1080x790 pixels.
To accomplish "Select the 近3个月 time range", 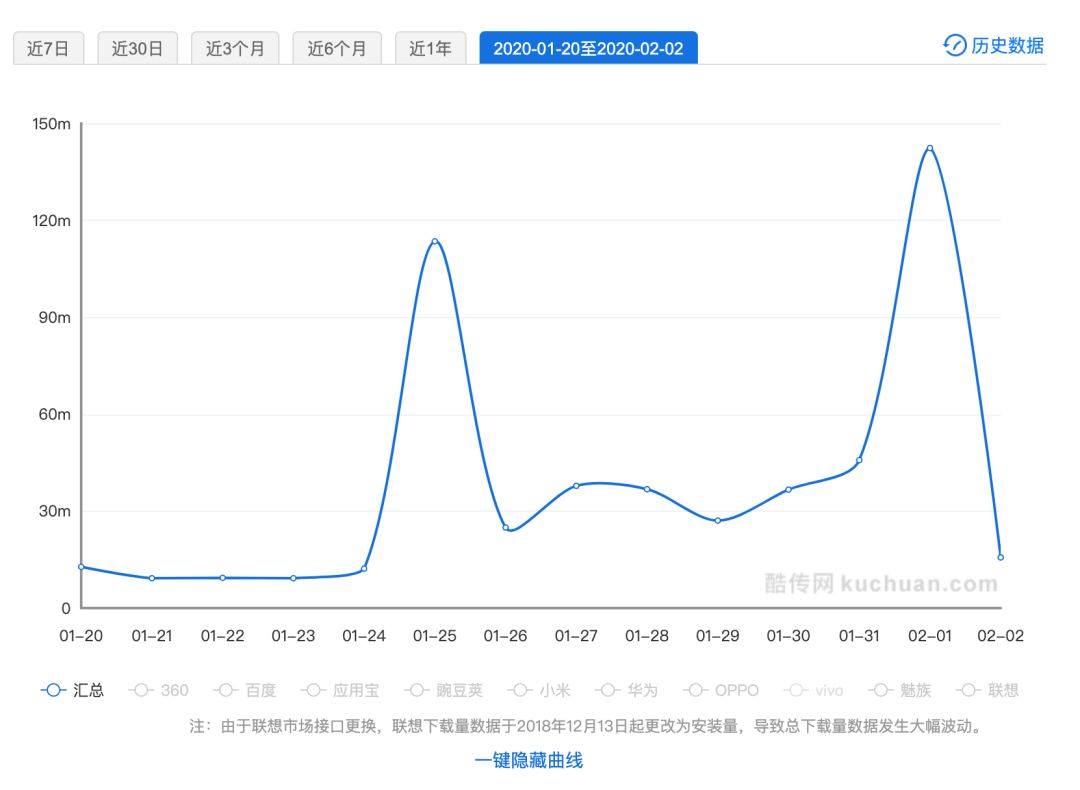I will pyautogui.click(x=234, y=47).
